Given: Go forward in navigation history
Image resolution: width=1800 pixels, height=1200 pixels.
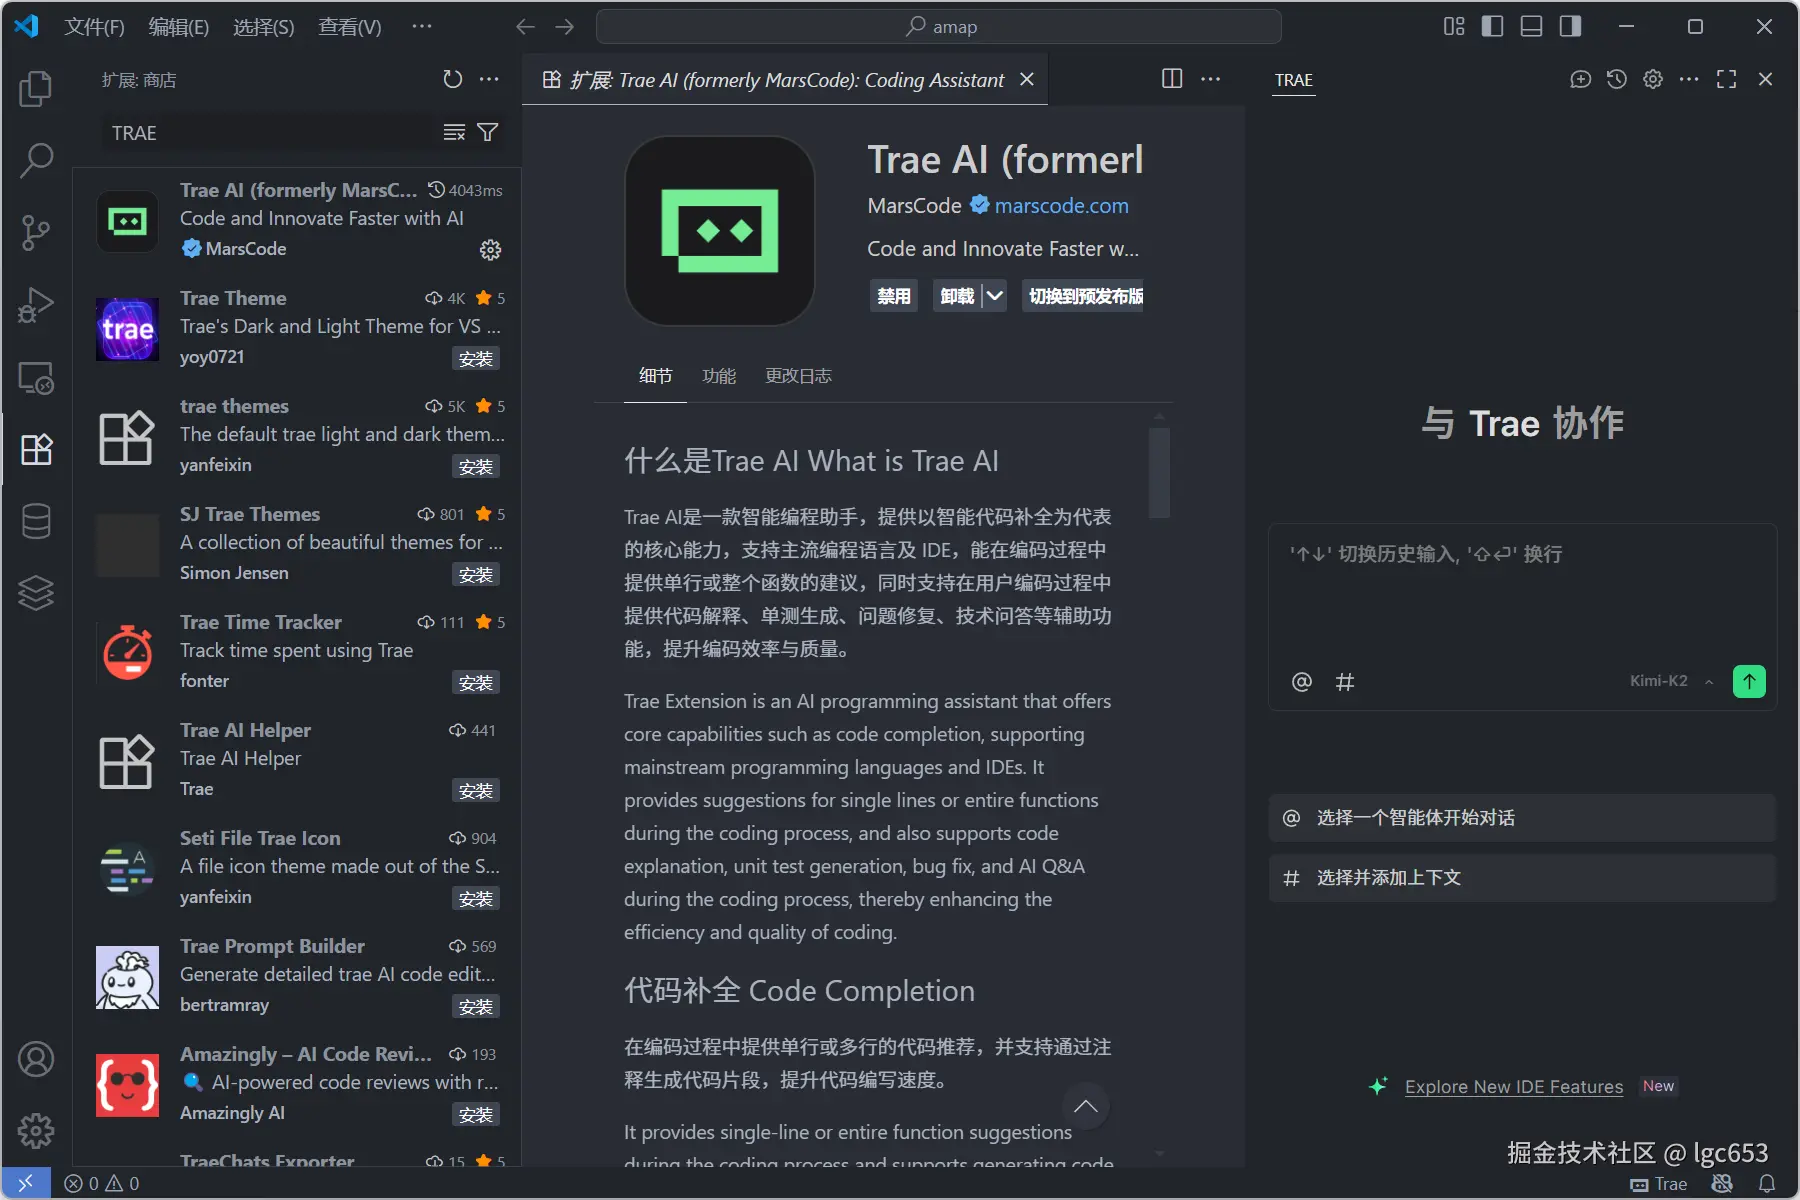Looking at the screenshot, I should pos(565,27).
